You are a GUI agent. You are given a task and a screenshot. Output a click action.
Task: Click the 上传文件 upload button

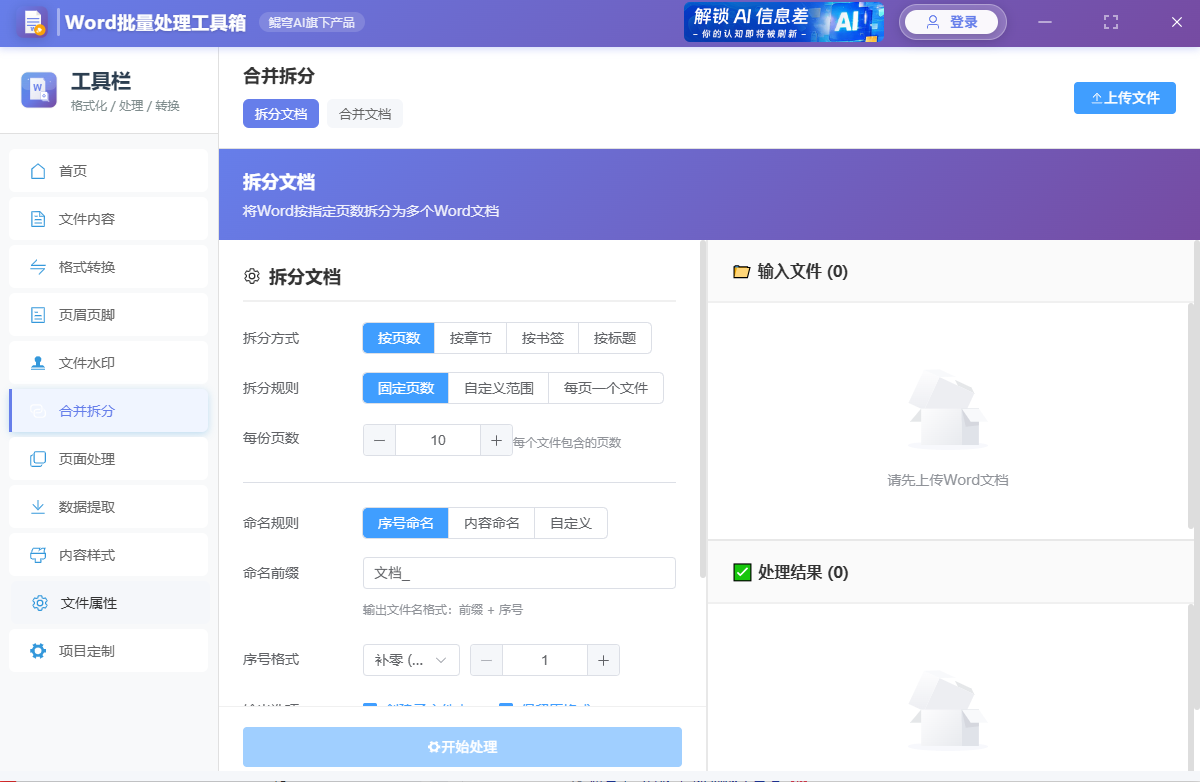[1124, 98]
